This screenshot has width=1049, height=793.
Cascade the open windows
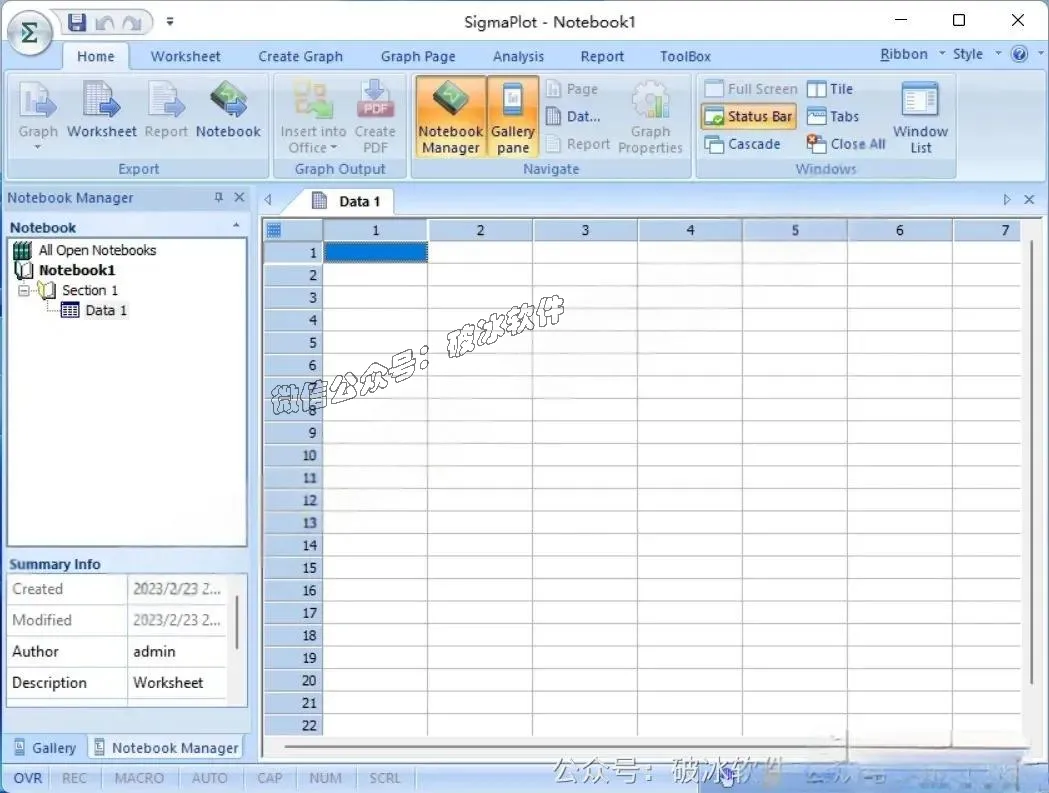[x=743, y=144]
